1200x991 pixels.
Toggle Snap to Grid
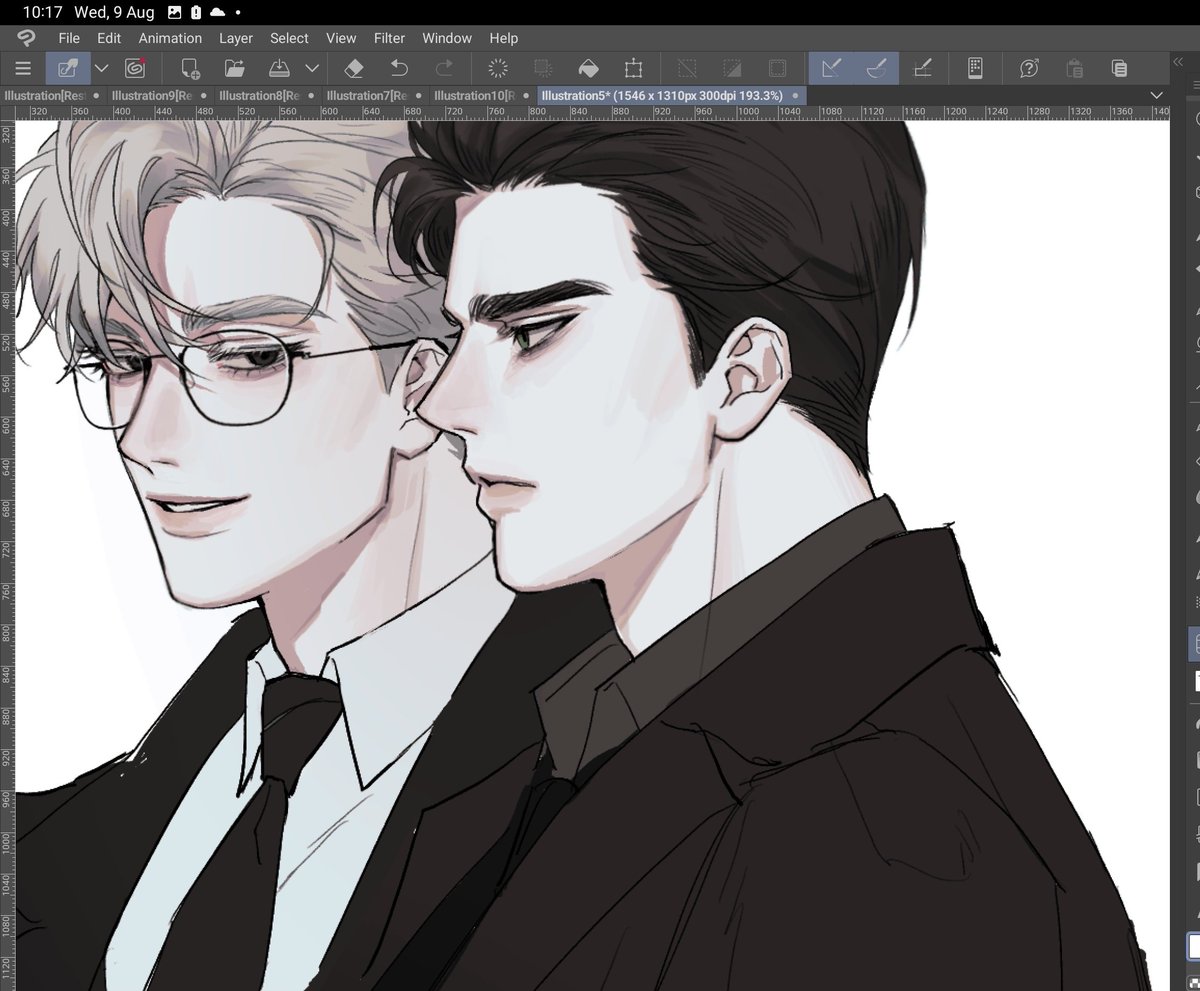coord(922,68)
